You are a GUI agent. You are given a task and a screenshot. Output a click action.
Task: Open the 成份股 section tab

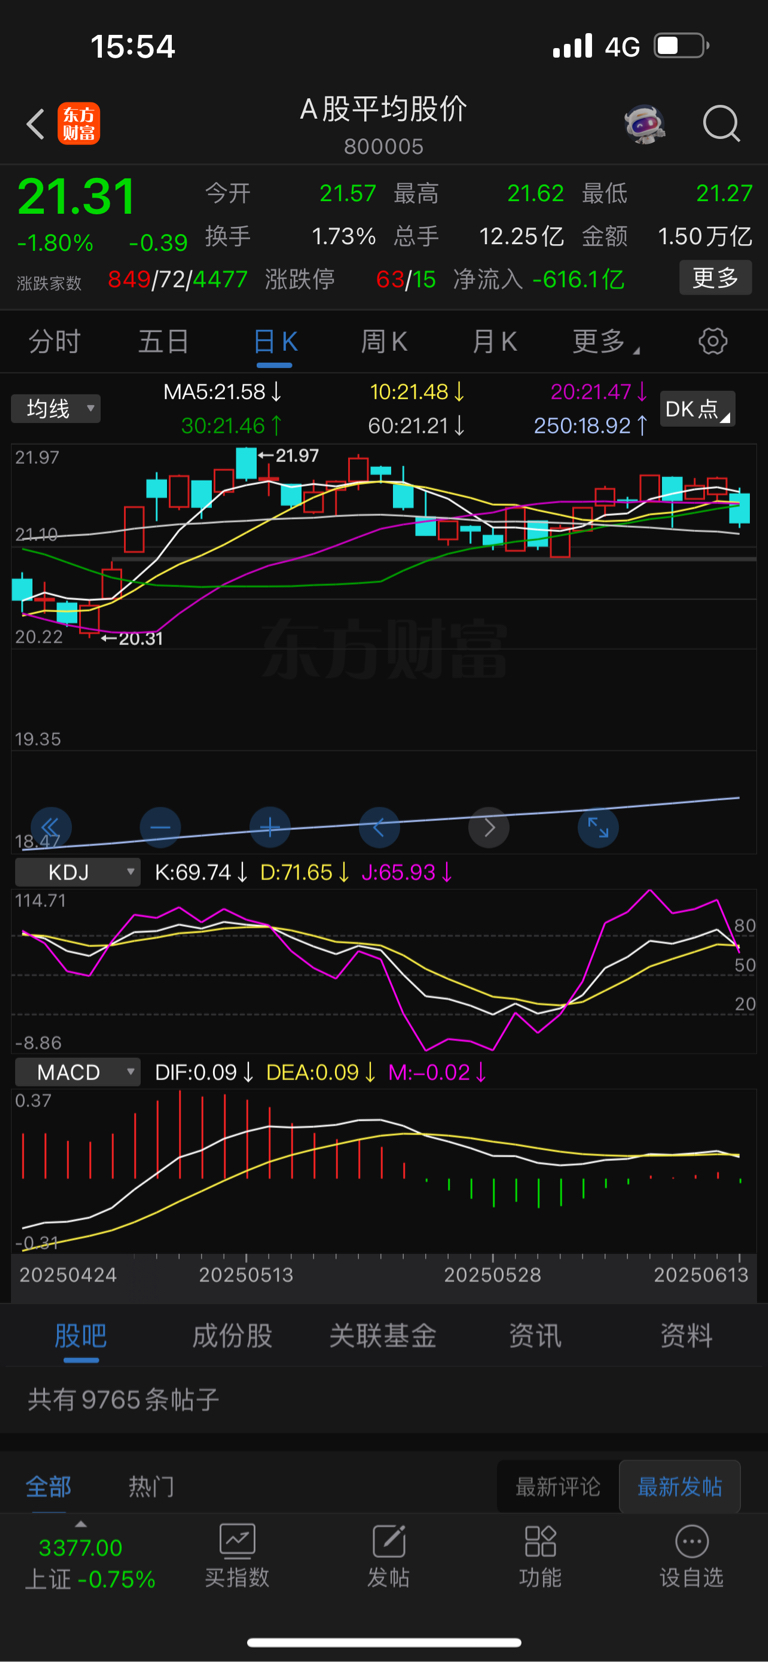point(232,1336)
